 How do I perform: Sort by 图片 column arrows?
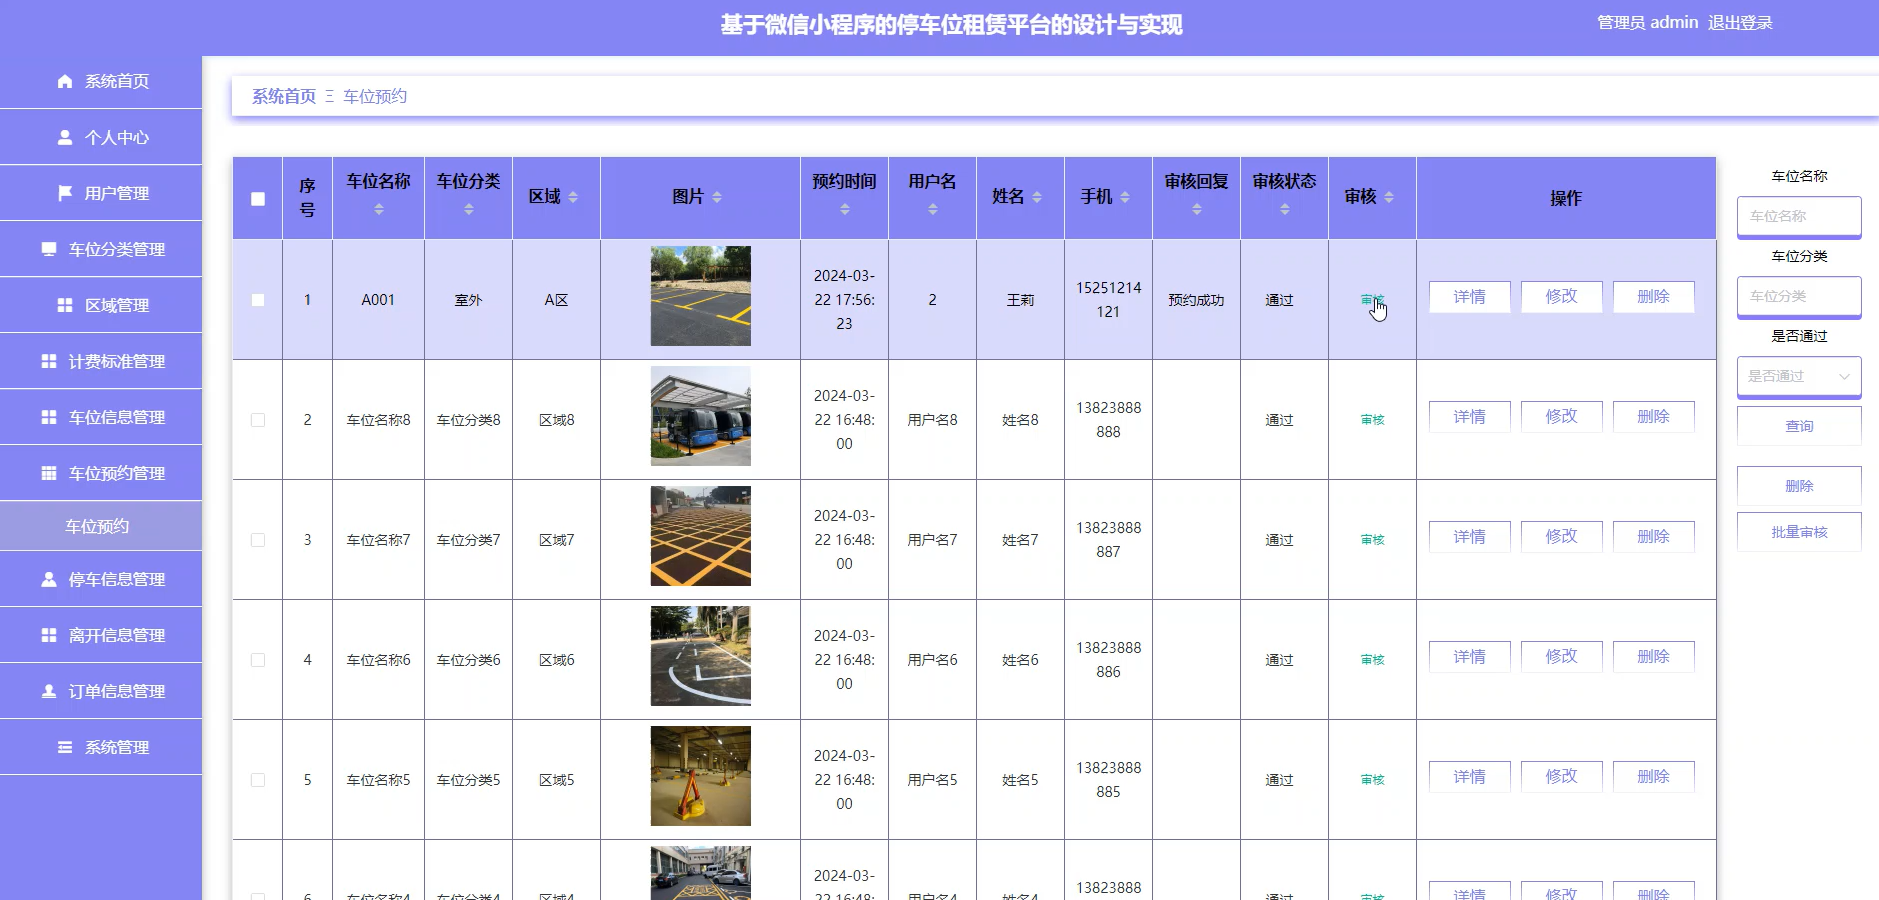point(717,197)
